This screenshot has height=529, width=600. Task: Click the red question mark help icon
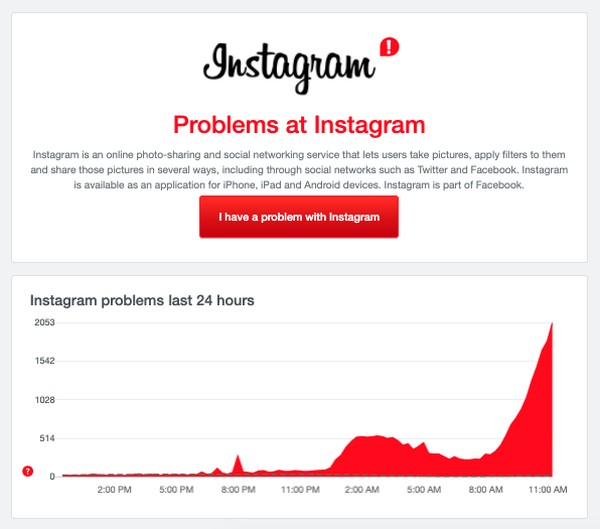[28, 471]
